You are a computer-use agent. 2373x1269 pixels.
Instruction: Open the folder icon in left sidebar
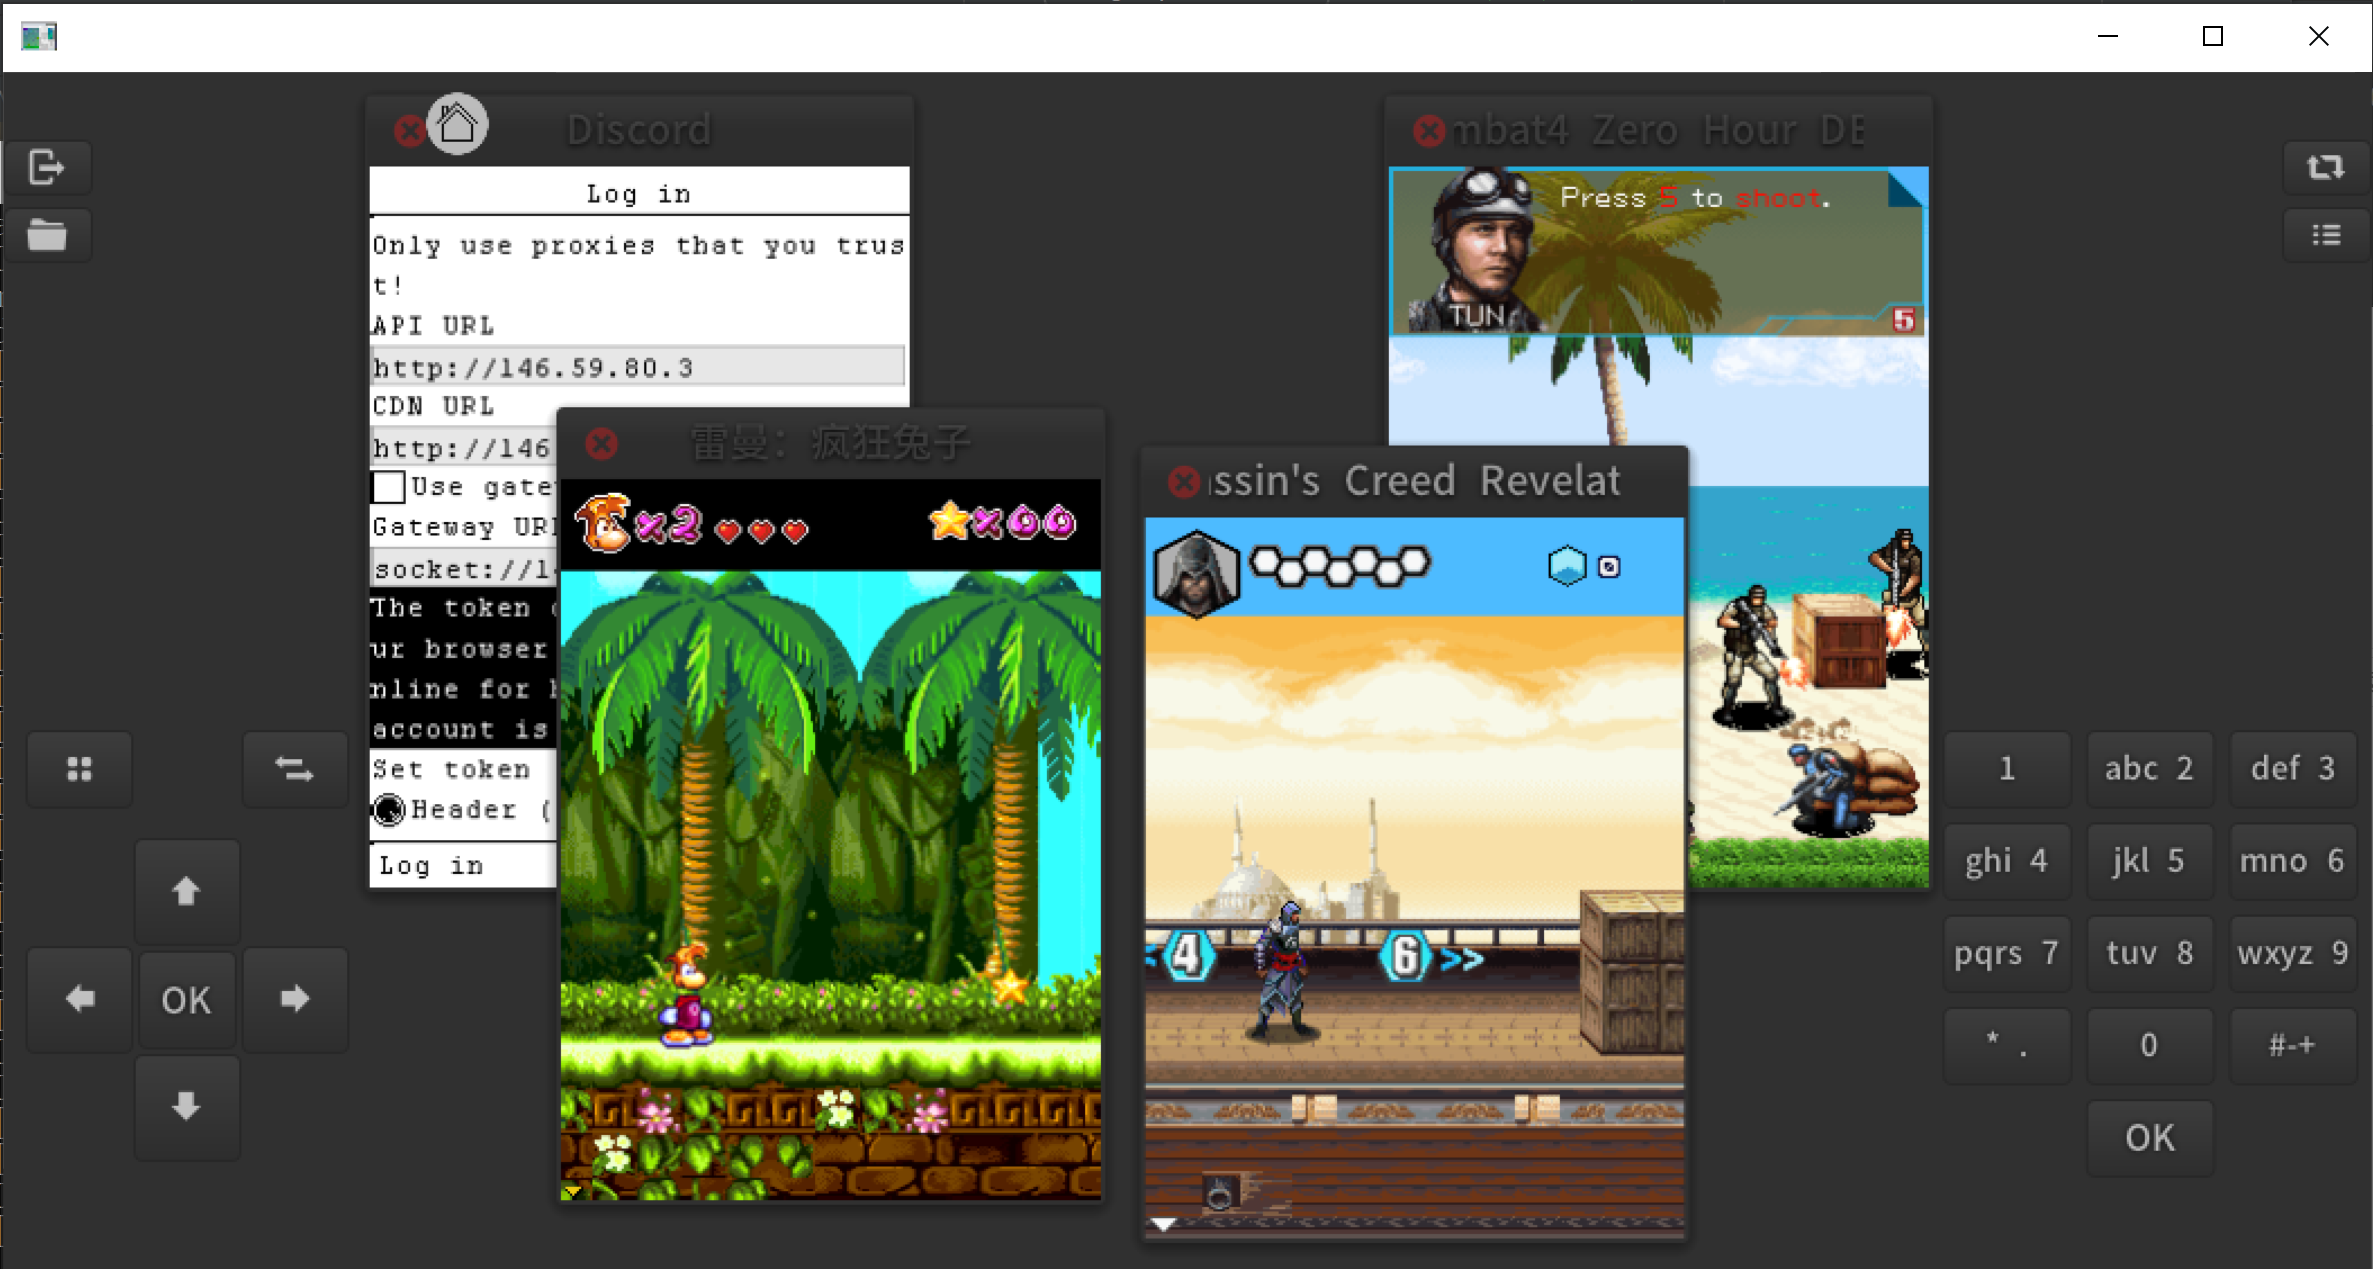point(46,235)
